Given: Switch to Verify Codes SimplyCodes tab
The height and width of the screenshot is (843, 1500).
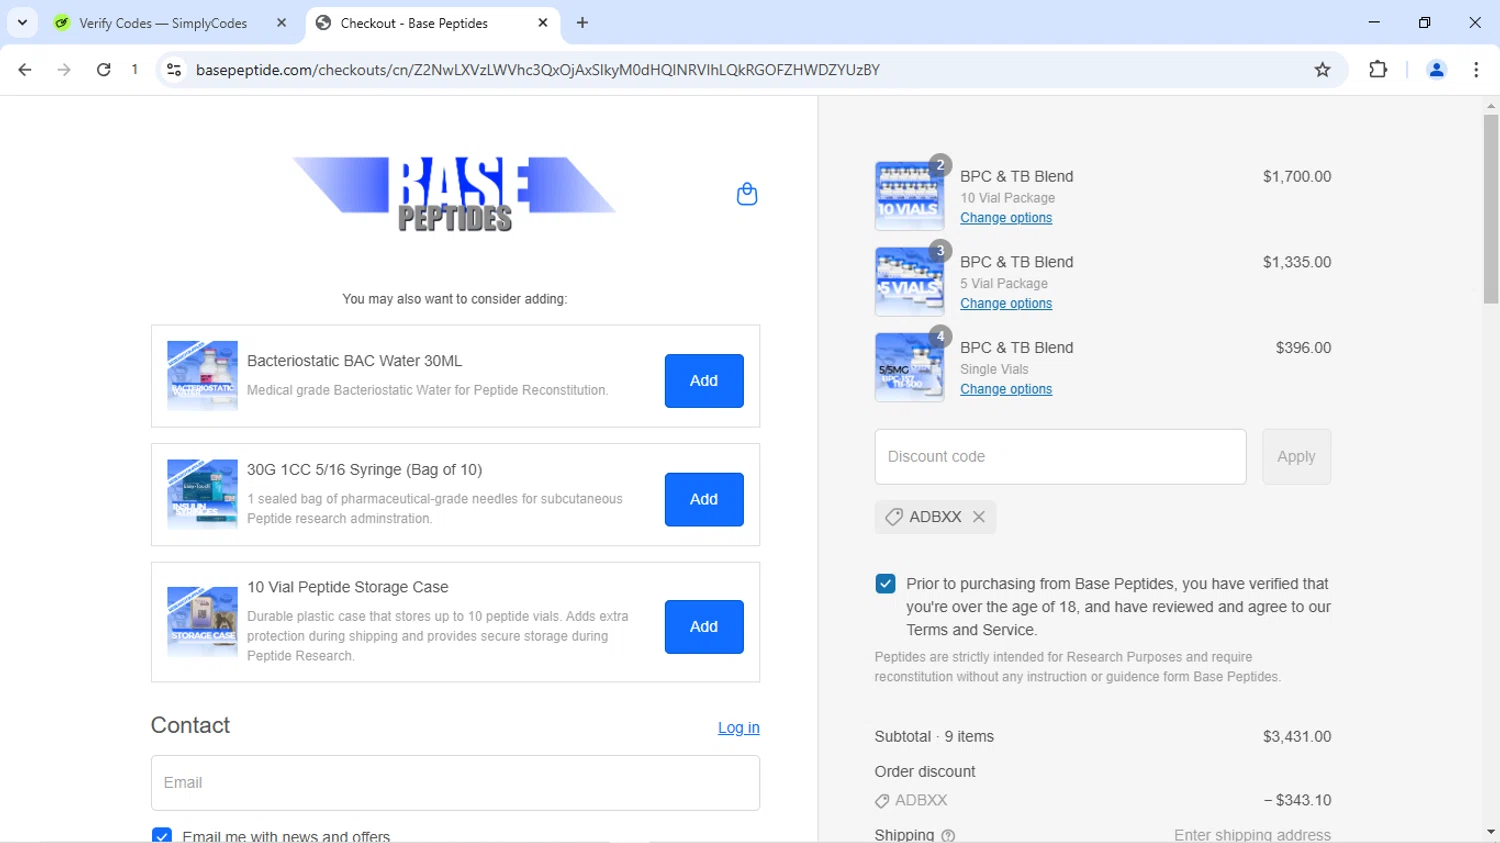Looking at the screenshot, I should click(163, 23).
